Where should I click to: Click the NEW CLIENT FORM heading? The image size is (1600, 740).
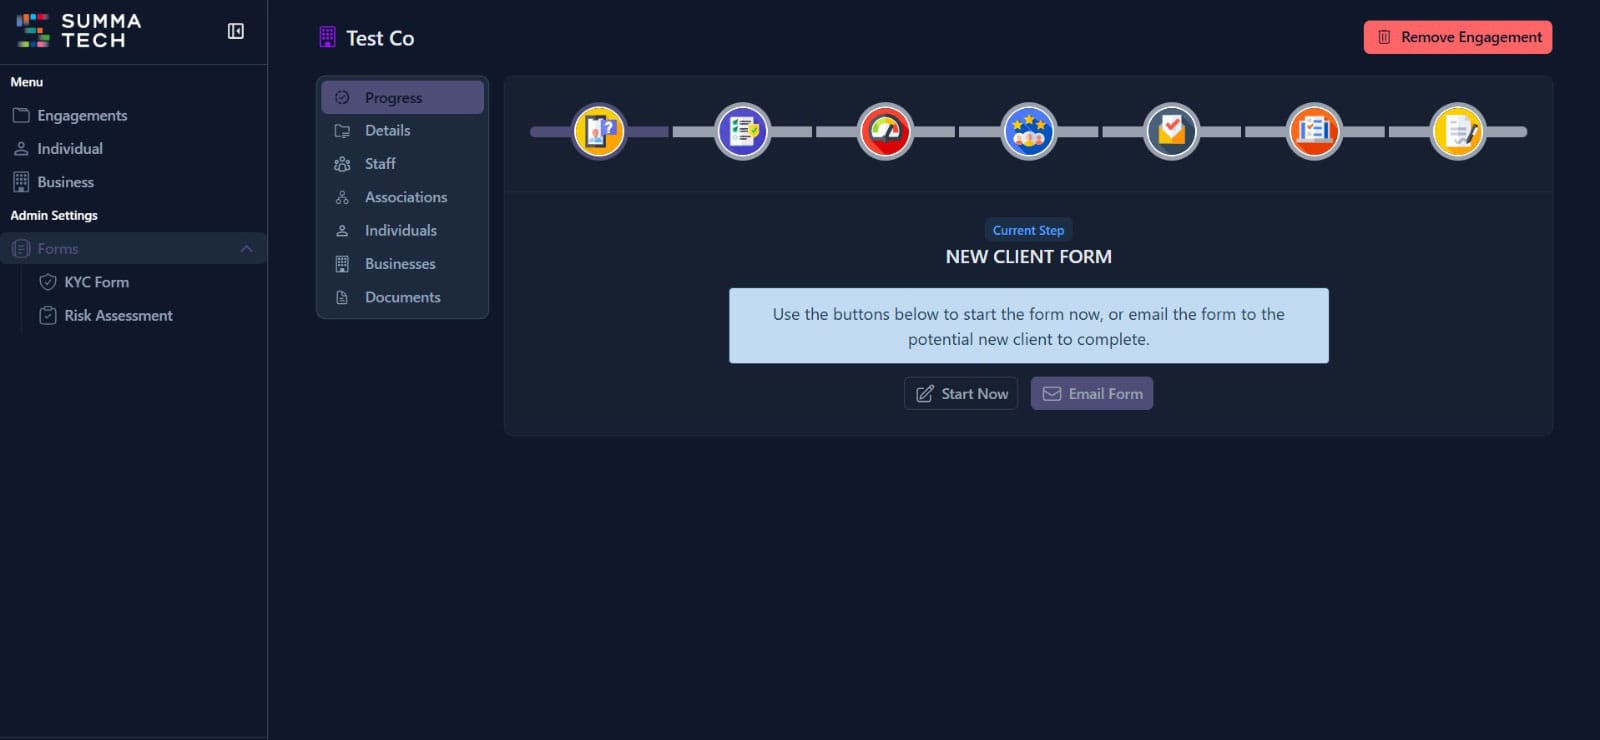pyautogui.click(x=1028, y=256)
